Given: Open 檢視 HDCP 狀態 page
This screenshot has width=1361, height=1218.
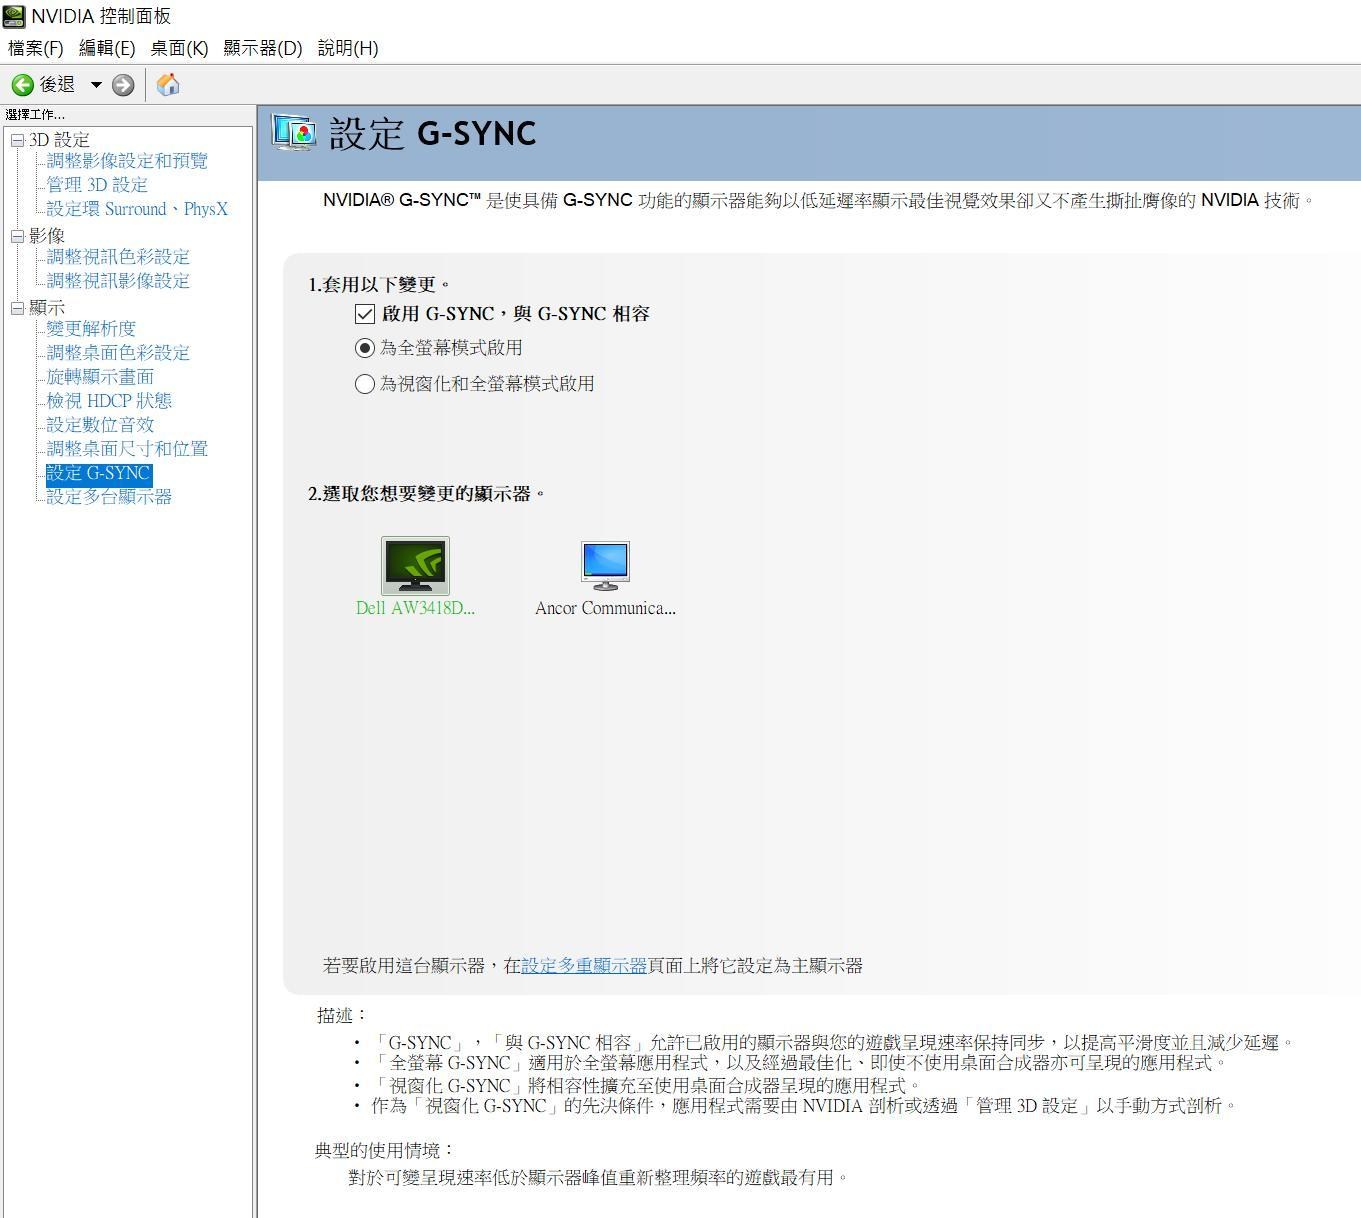Looking at the screenshot, I should (109, 401).
